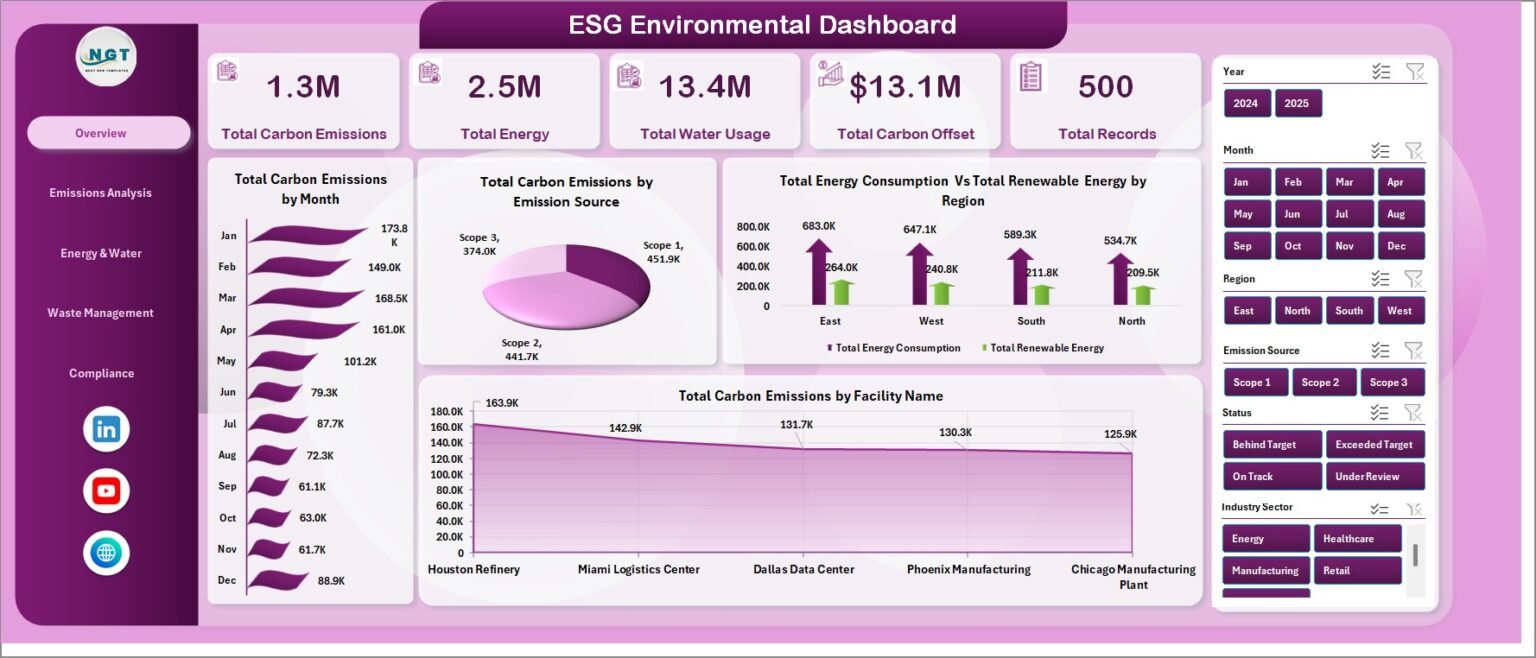Clear filter icon for Emission Source slicer
This screenshot has height=658, width=1536.
pos(1414,350)
